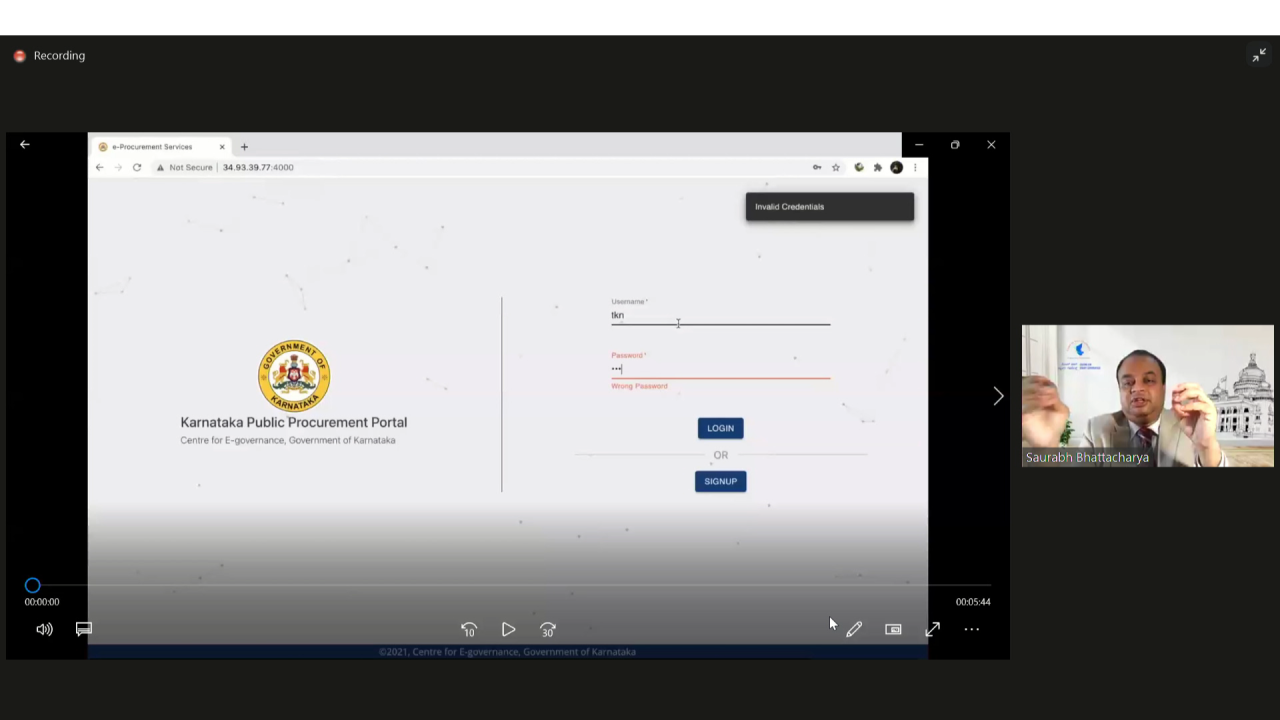The image size is (1280, 720).
Task: Open the mini player view icon
Action: [x=893, y=629]
